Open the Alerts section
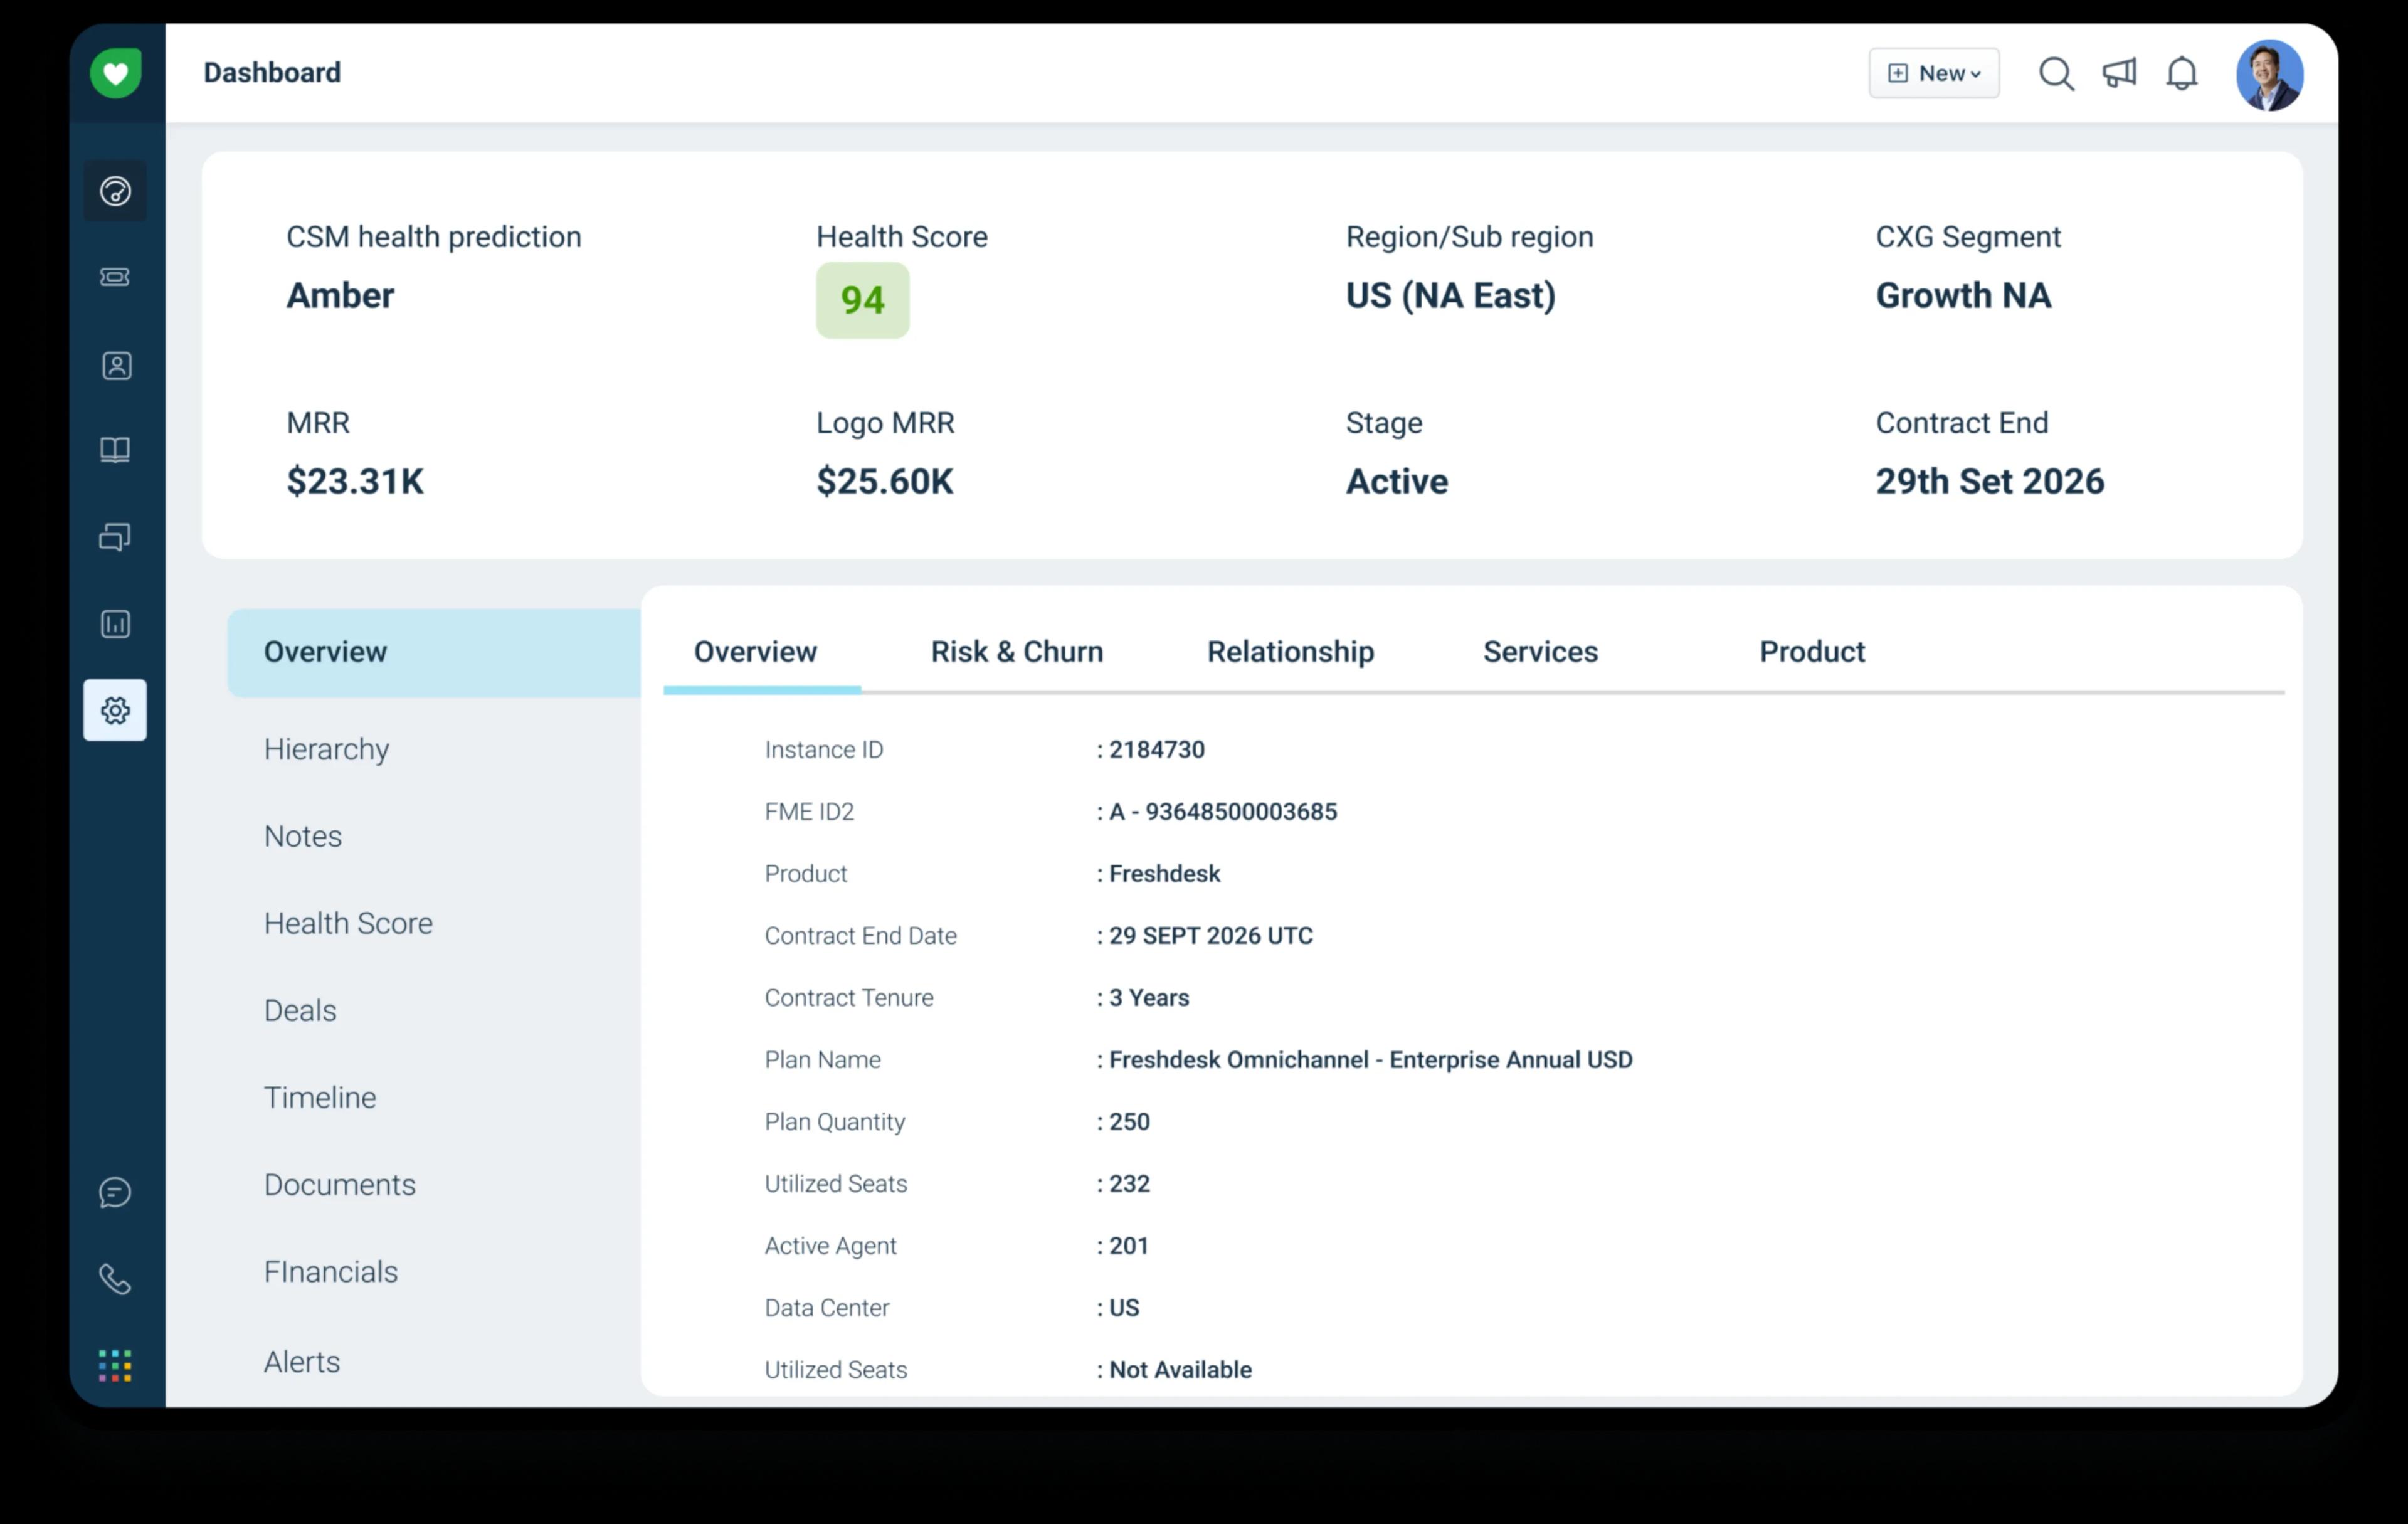 pos(302,1361)
